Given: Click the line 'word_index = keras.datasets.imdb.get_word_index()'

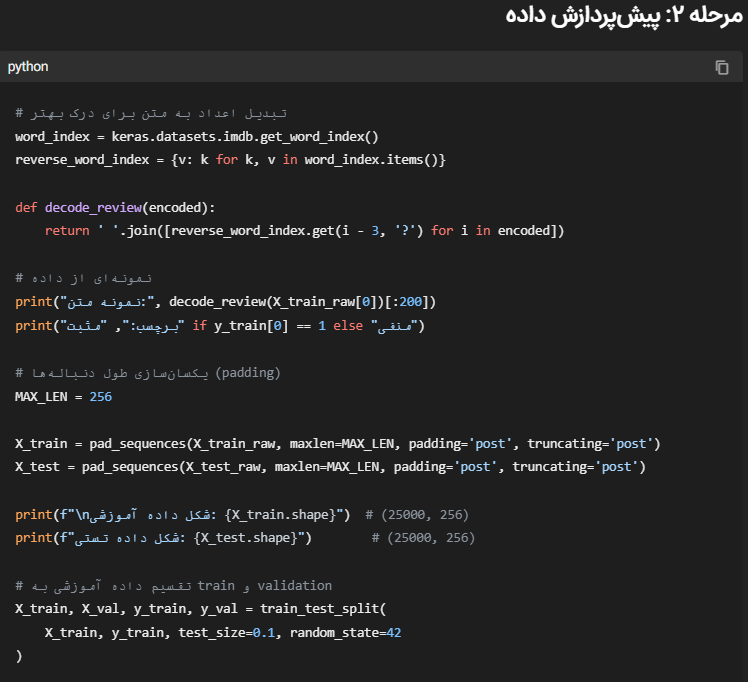Looking at the screenshot, I should (x=197, y=137).
